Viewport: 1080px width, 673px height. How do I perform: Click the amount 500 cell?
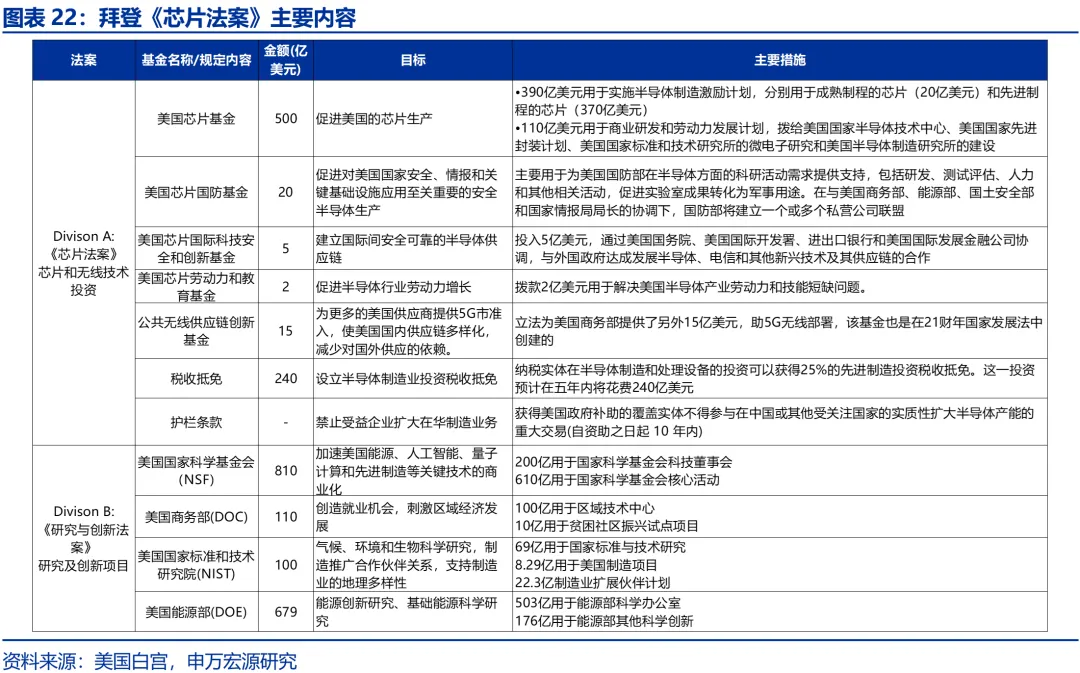click(285, 118)
